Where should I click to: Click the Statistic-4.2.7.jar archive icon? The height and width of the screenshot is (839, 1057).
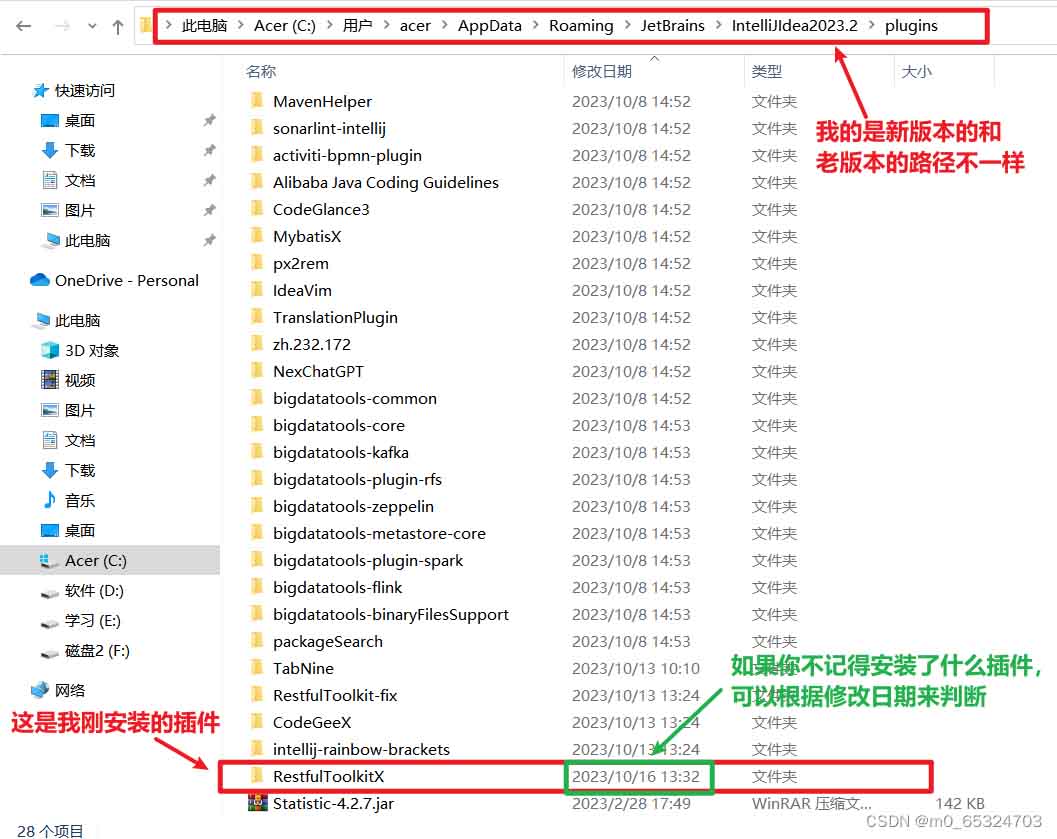pos(258,803)
